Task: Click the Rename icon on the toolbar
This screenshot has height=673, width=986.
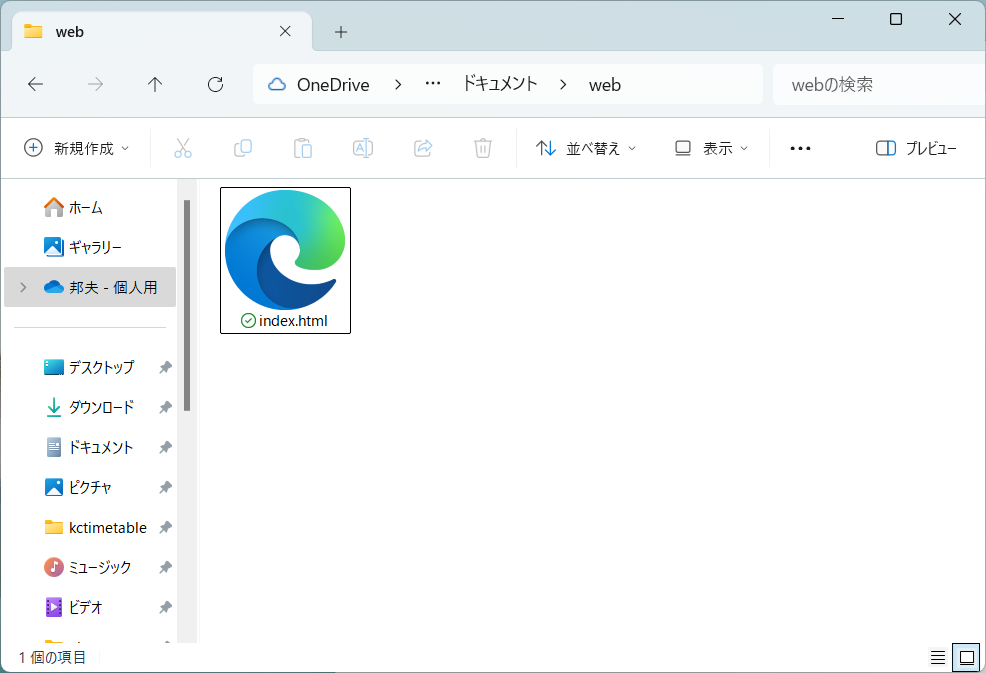Action: pyautogui.click(x=362, y=147)
